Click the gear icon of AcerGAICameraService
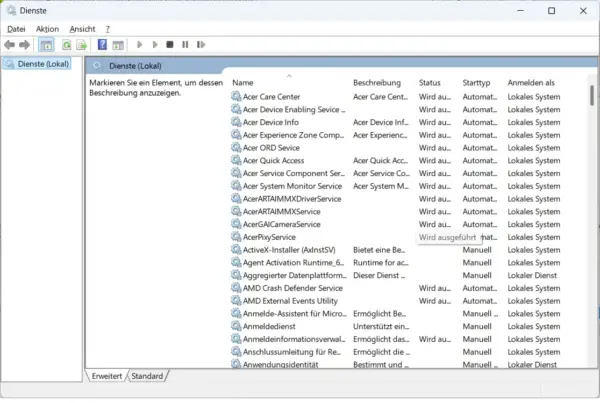 (236, 224)
